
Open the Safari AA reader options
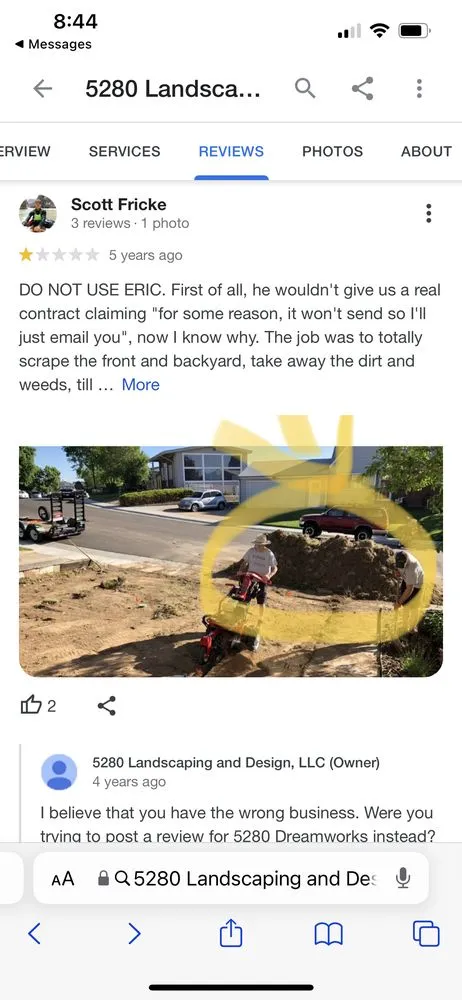63,879
